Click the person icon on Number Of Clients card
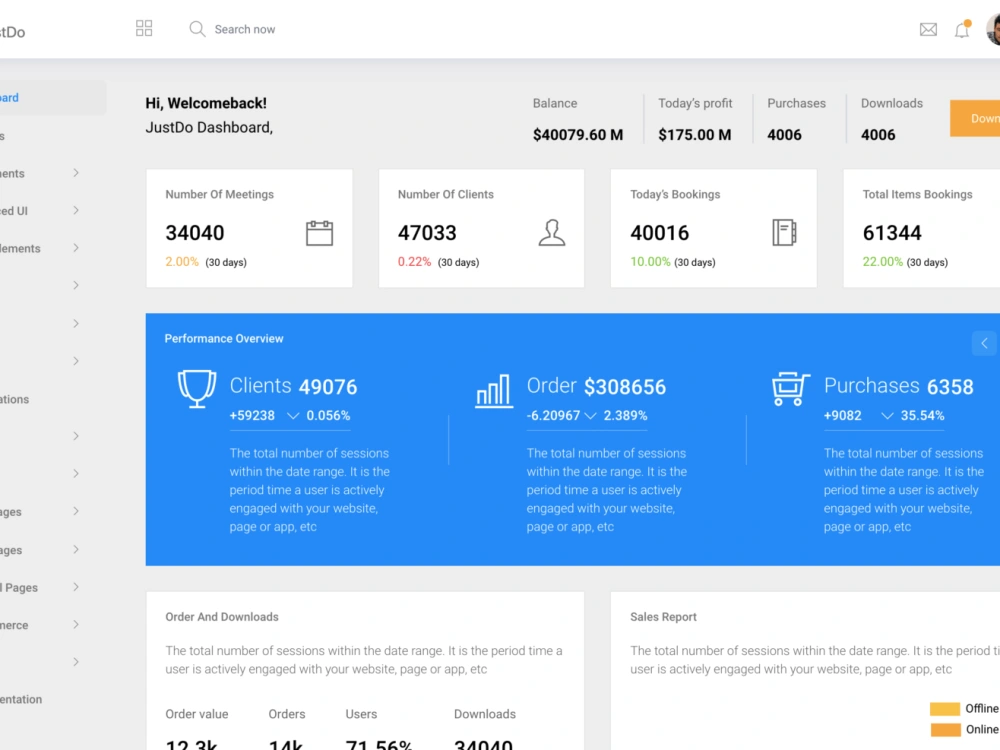1000x750 pixels. click(552, 232)
